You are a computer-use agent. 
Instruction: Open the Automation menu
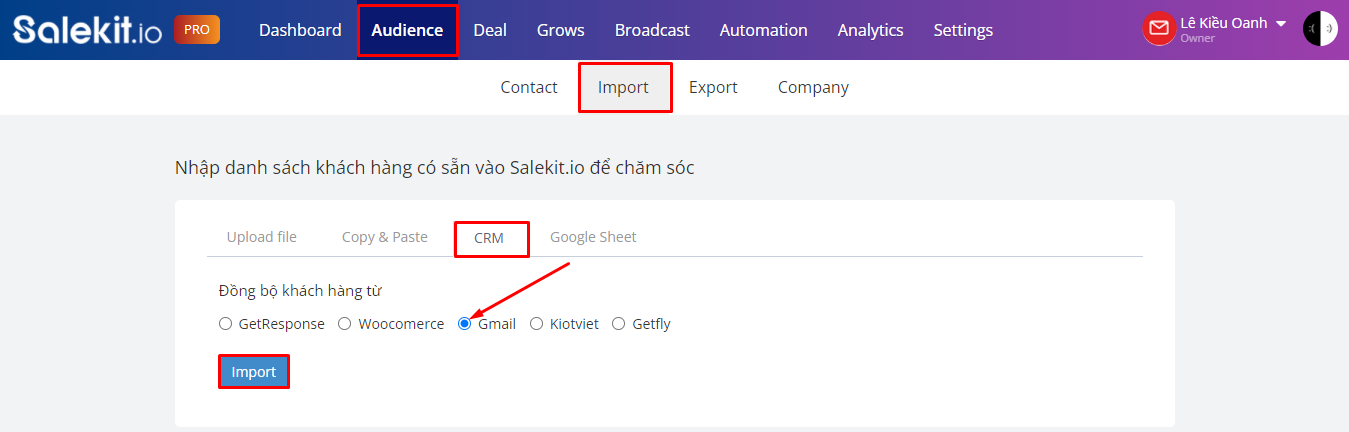763,30
